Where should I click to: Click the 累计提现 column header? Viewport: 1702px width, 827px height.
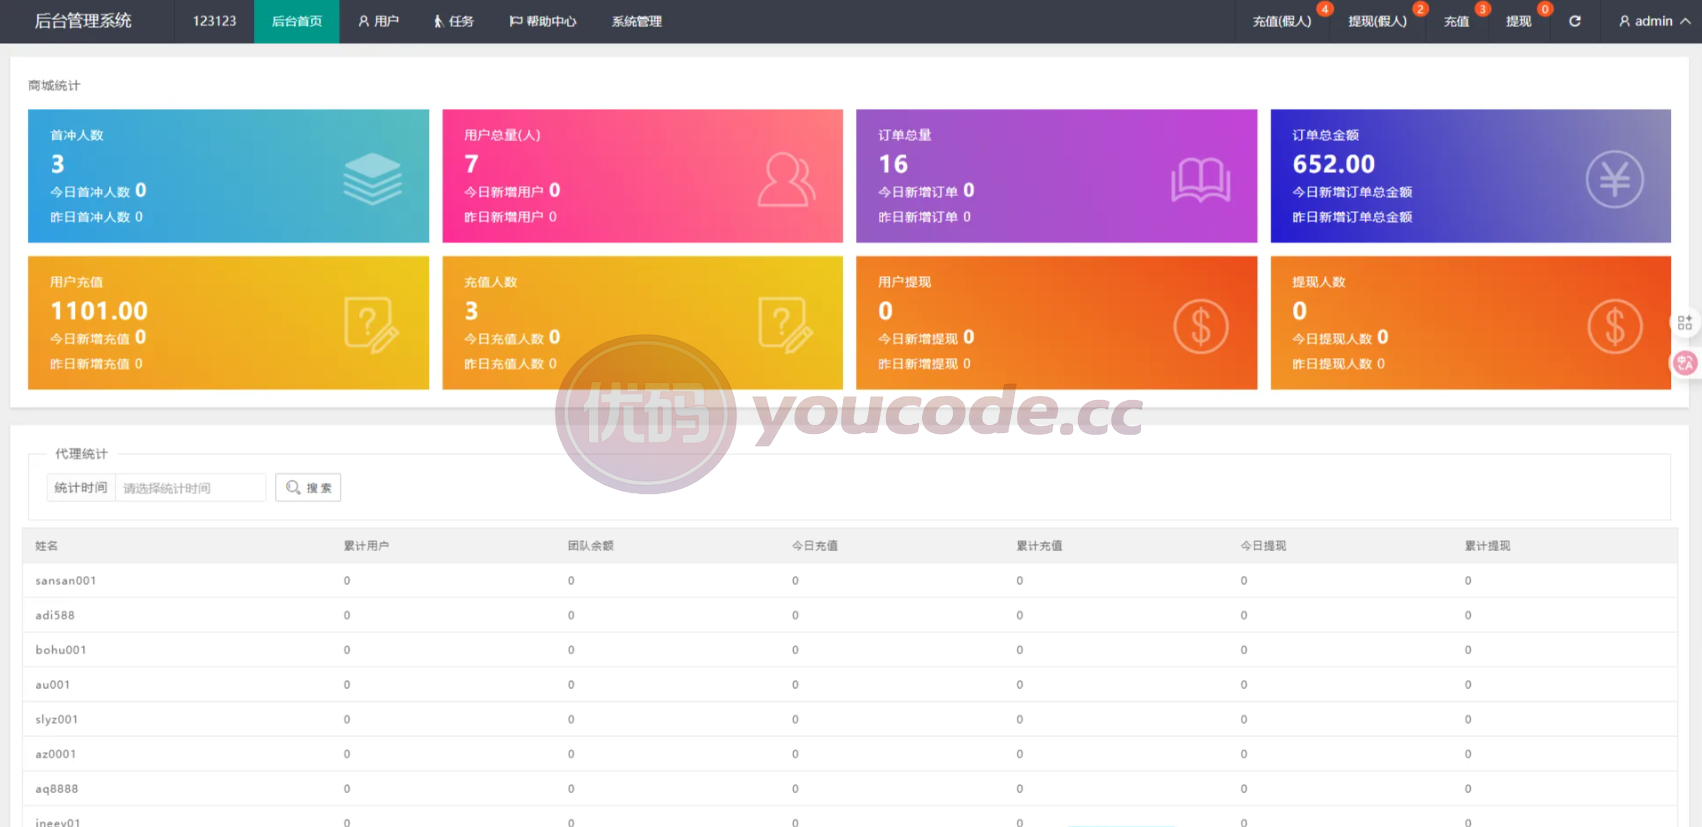(1487, 546)
